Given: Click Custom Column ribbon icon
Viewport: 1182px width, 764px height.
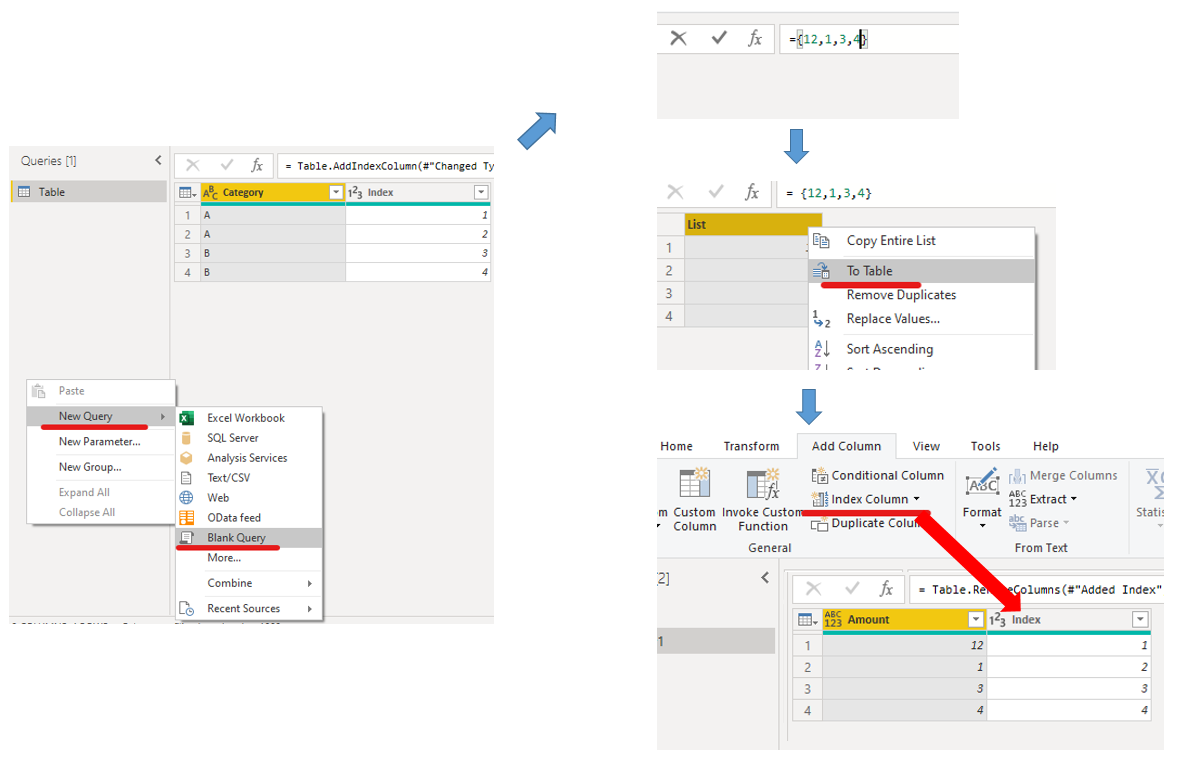Looking at the screenshot, I should [x=694, y=483].
